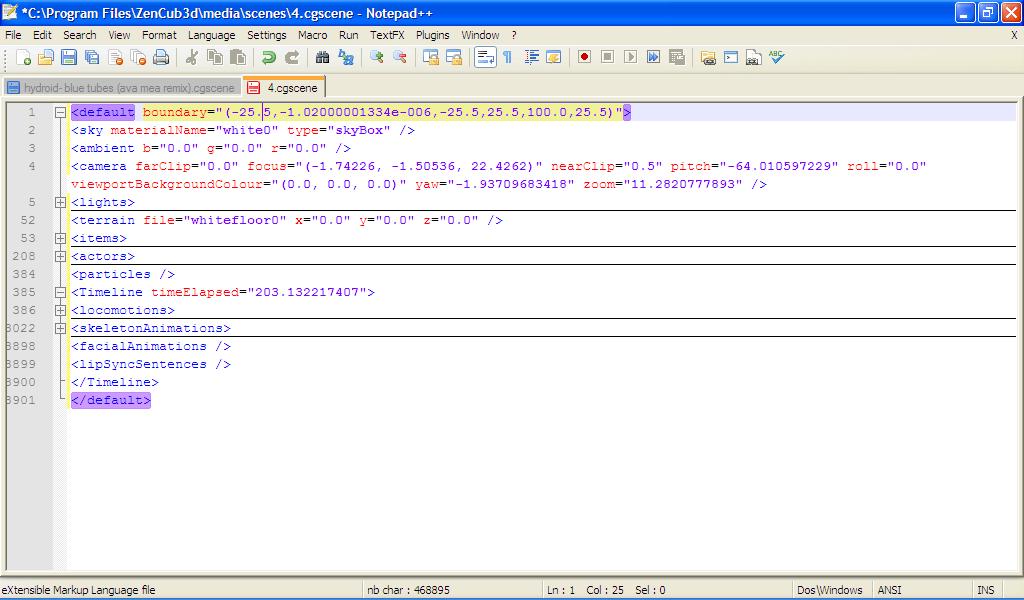Start macro recording with red record button
Viewport: 1024px width, 600px height.
(585, 58)
